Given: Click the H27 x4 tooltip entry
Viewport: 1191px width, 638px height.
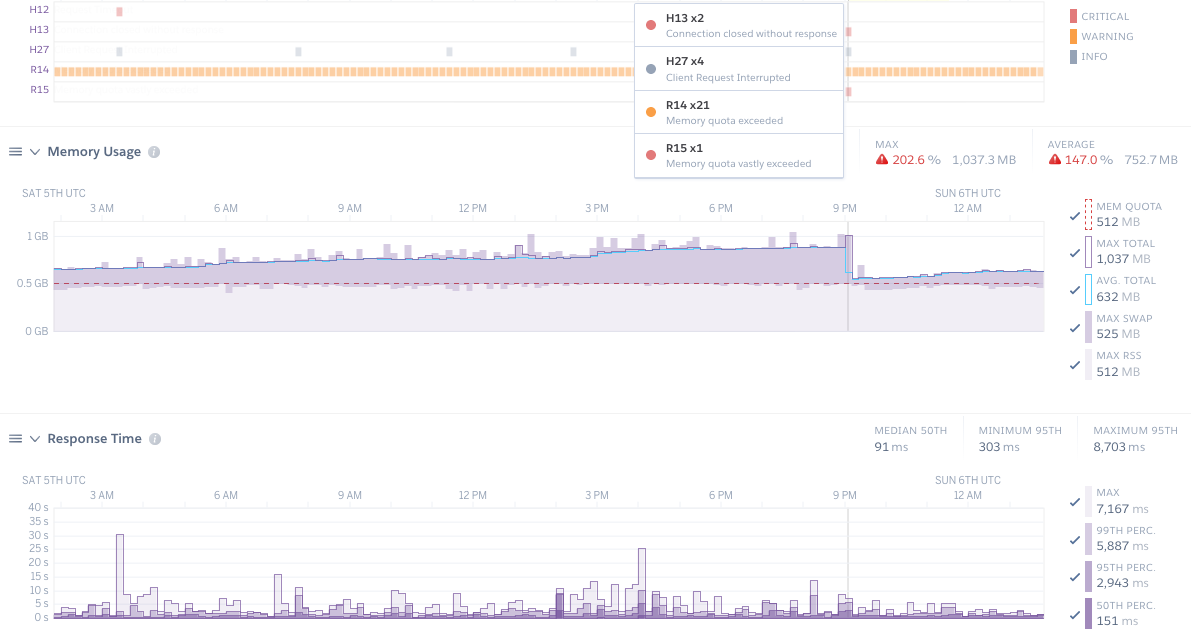Looking at the screenshot, I should click(739, 68).
